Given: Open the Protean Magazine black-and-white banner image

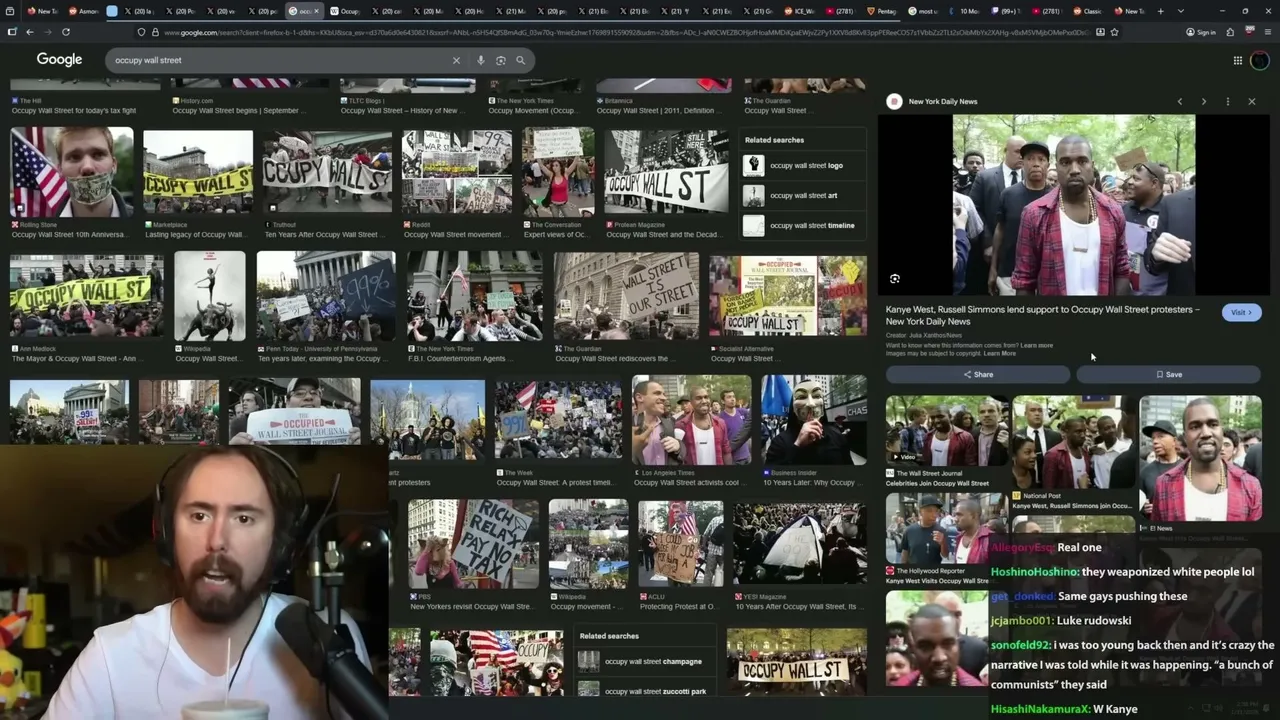Looking at the screenshot, I should [666, 172].
